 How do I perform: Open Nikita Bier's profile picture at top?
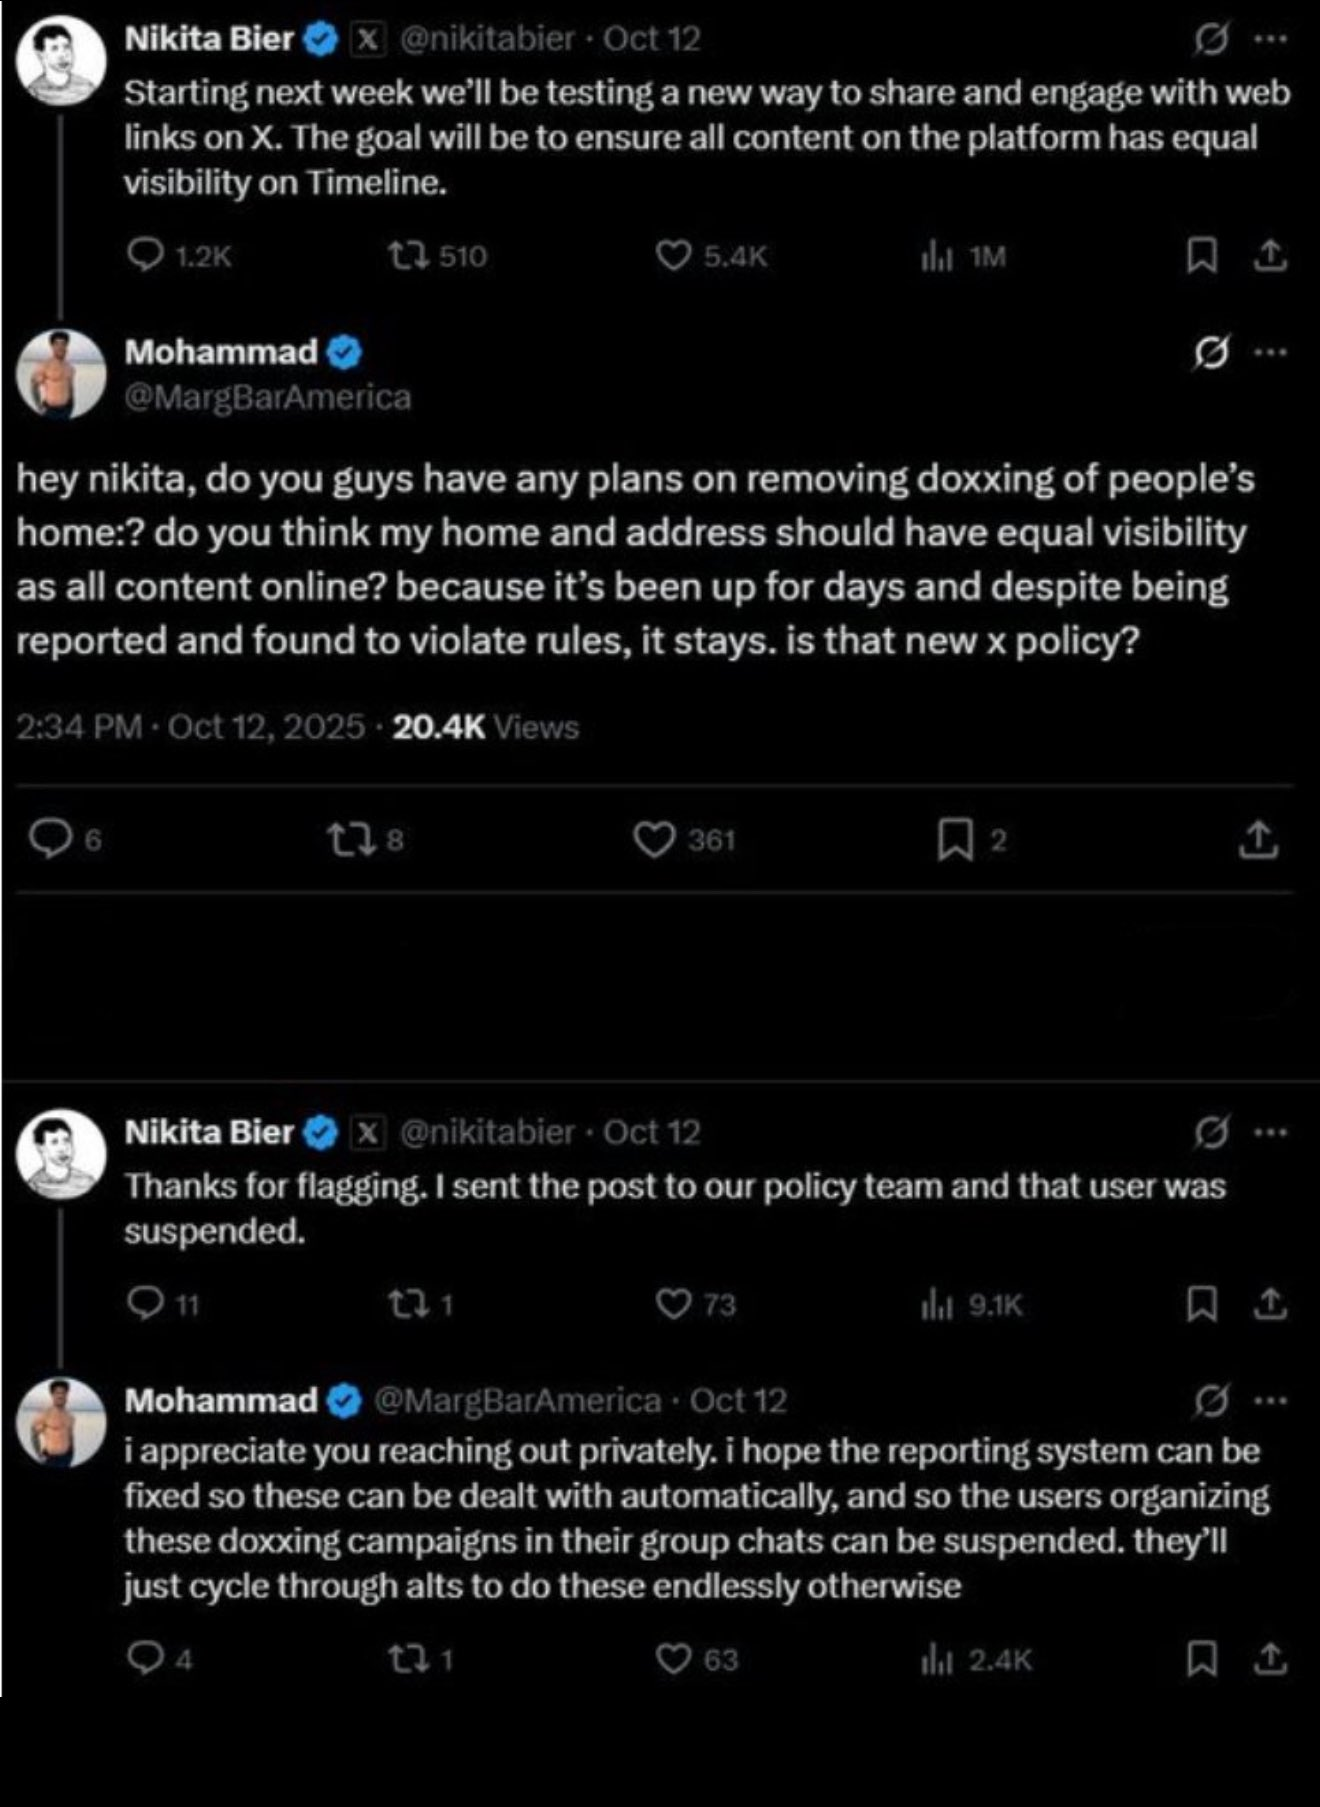pyautogui.click(x=61, y=60)
